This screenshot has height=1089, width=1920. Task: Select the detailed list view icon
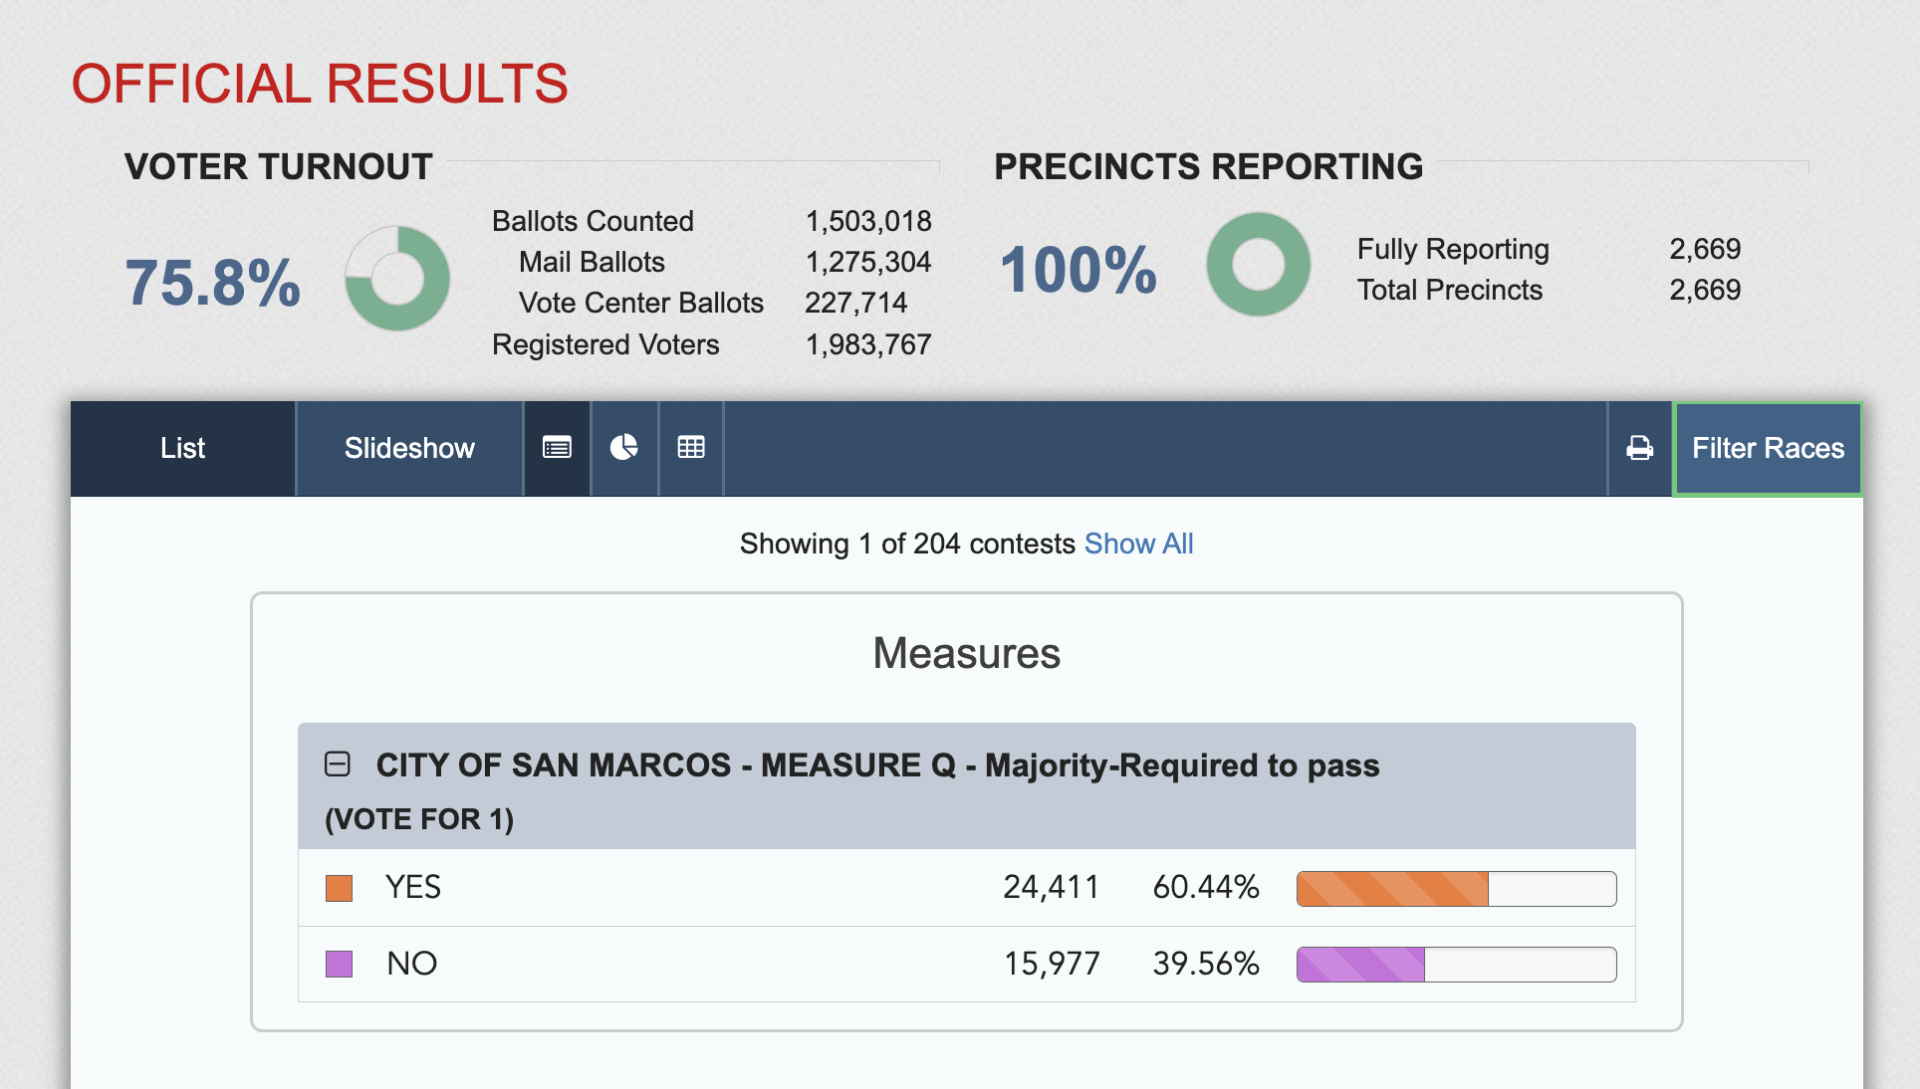557,448
